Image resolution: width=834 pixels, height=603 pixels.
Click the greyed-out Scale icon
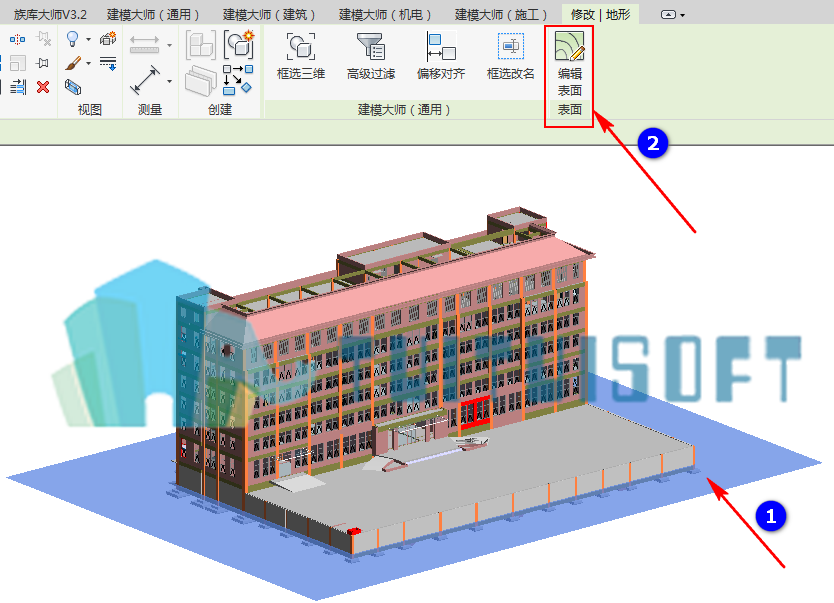[x=18, y=63]
